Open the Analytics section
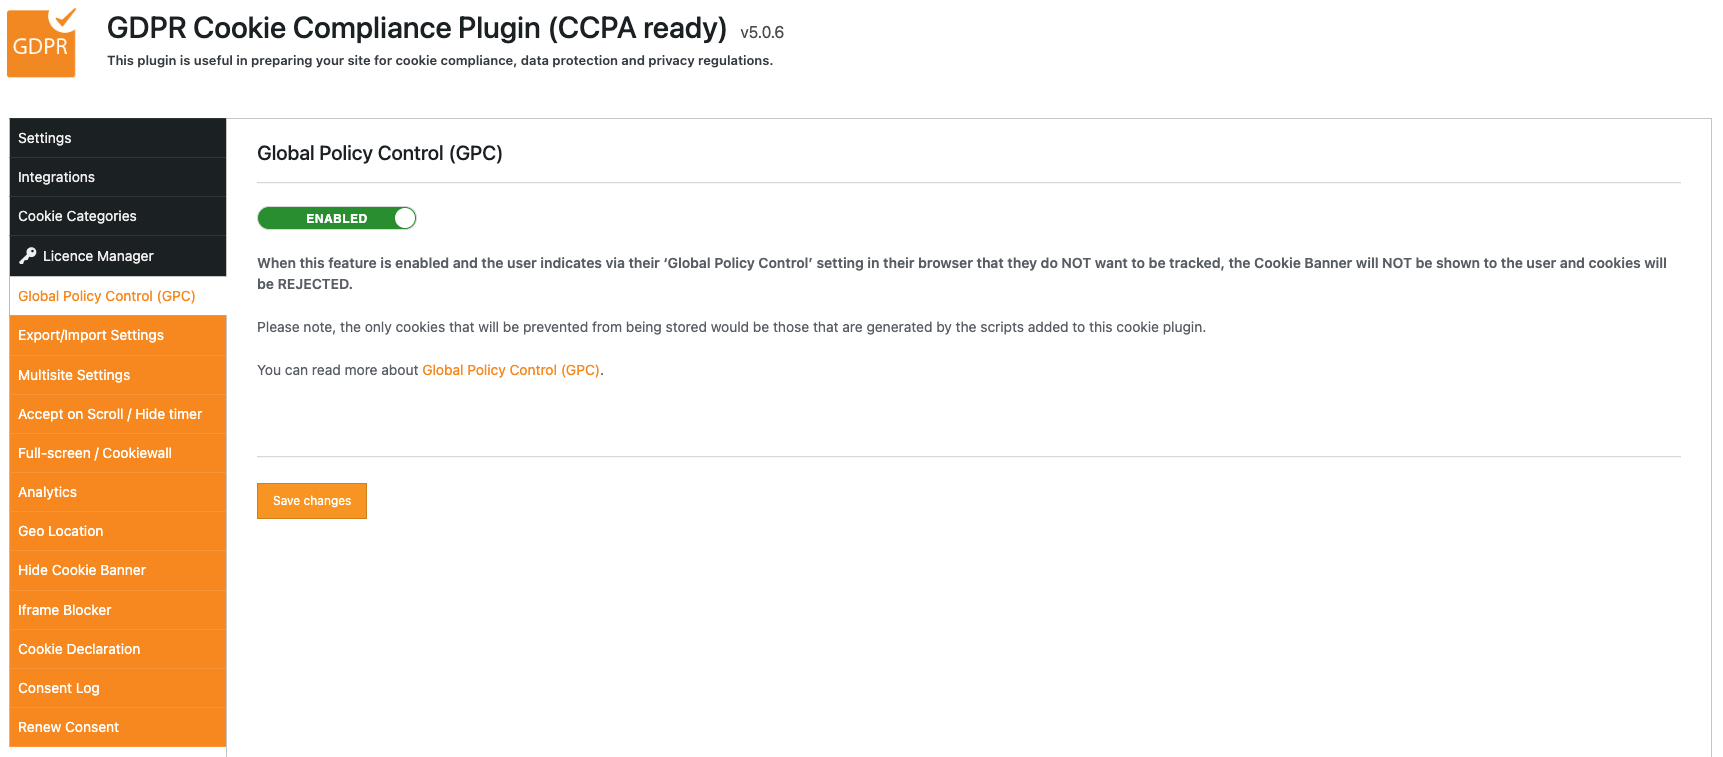The image size is (1723, 757). [x=48, y=492]
